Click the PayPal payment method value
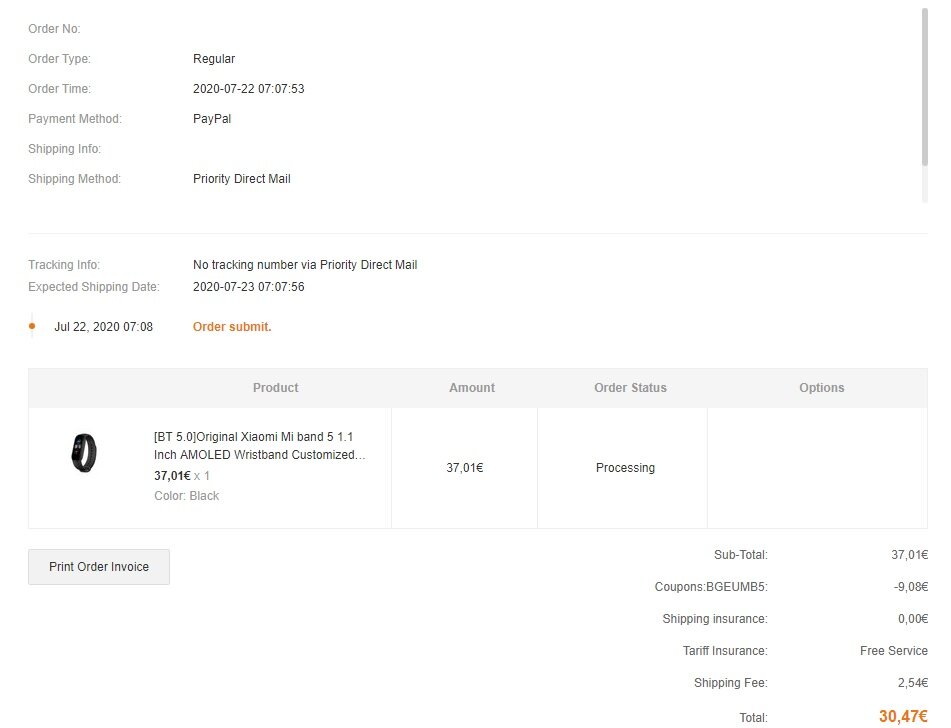The image size is (951, 728). [x=212, y=119]
